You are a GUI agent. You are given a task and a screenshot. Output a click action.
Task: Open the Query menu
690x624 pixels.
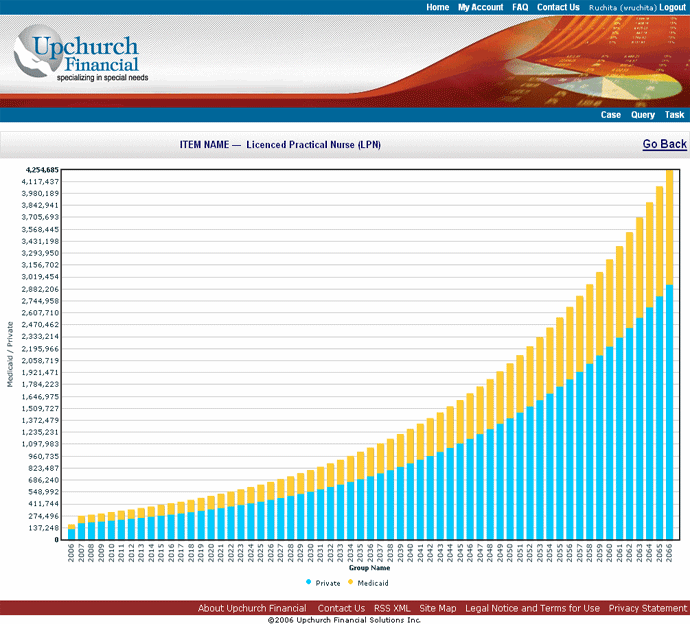642,115
